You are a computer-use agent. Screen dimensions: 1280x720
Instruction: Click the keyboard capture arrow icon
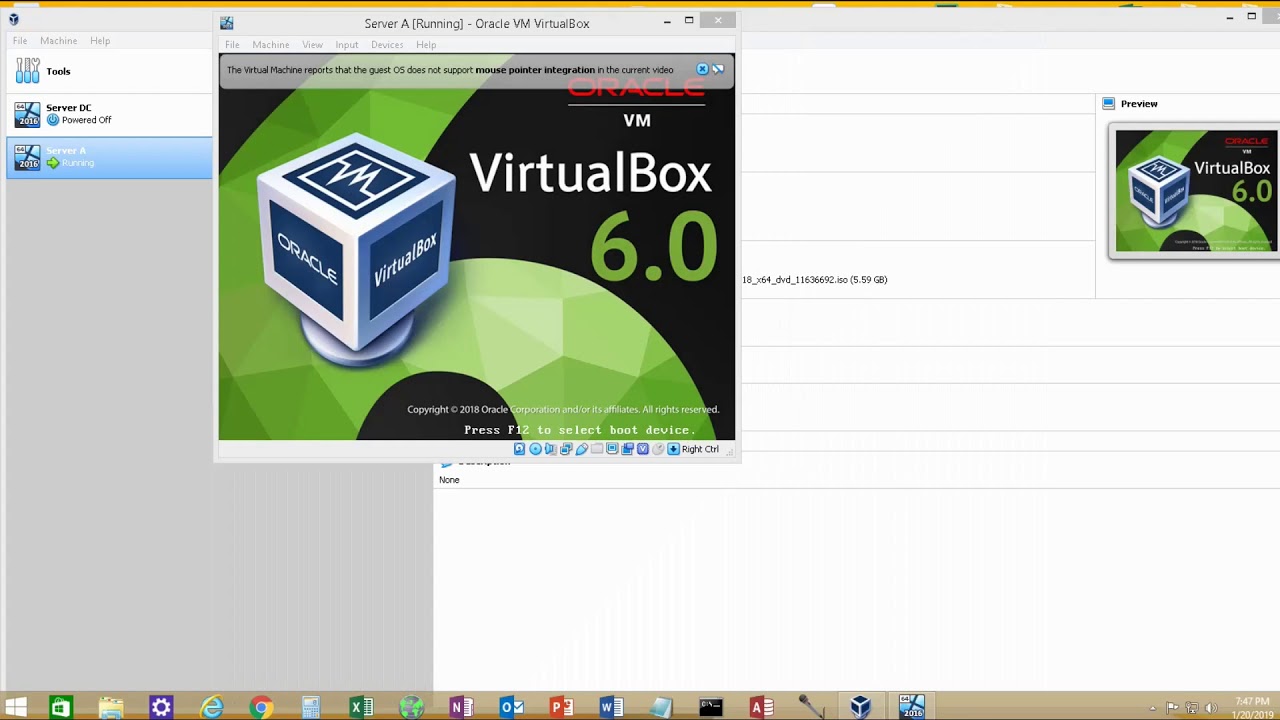673,449
